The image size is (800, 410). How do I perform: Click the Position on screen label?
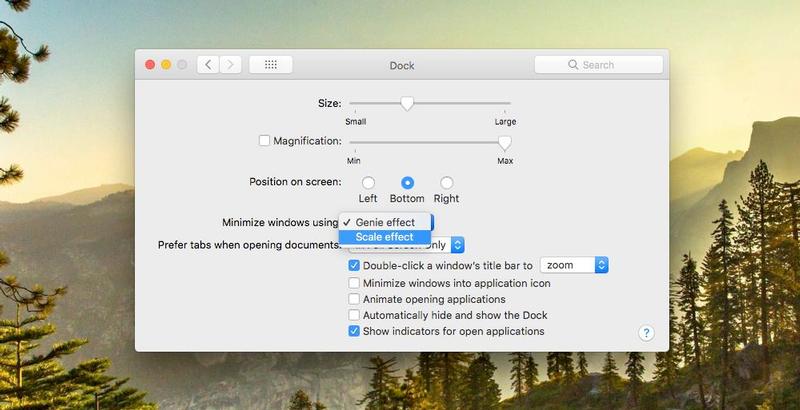pyautogui.click(x=295, y=182)
